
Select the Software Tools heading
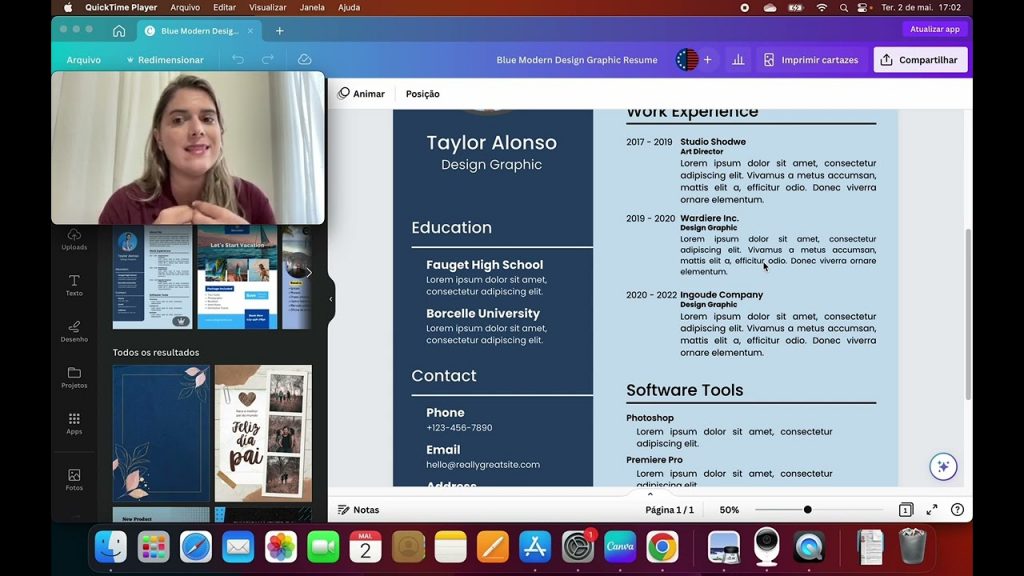click(684, 390)
